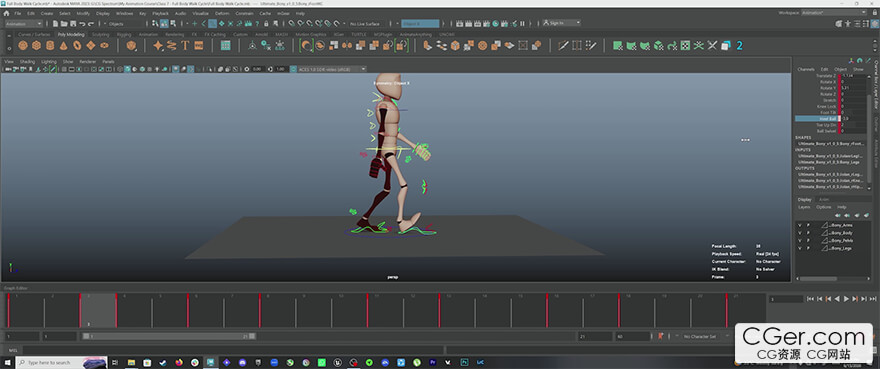Screen dimensions: 880x369
Task: Create a polygon sphere from the shelf
Action: pyautogui.click(x=22, y=45)
